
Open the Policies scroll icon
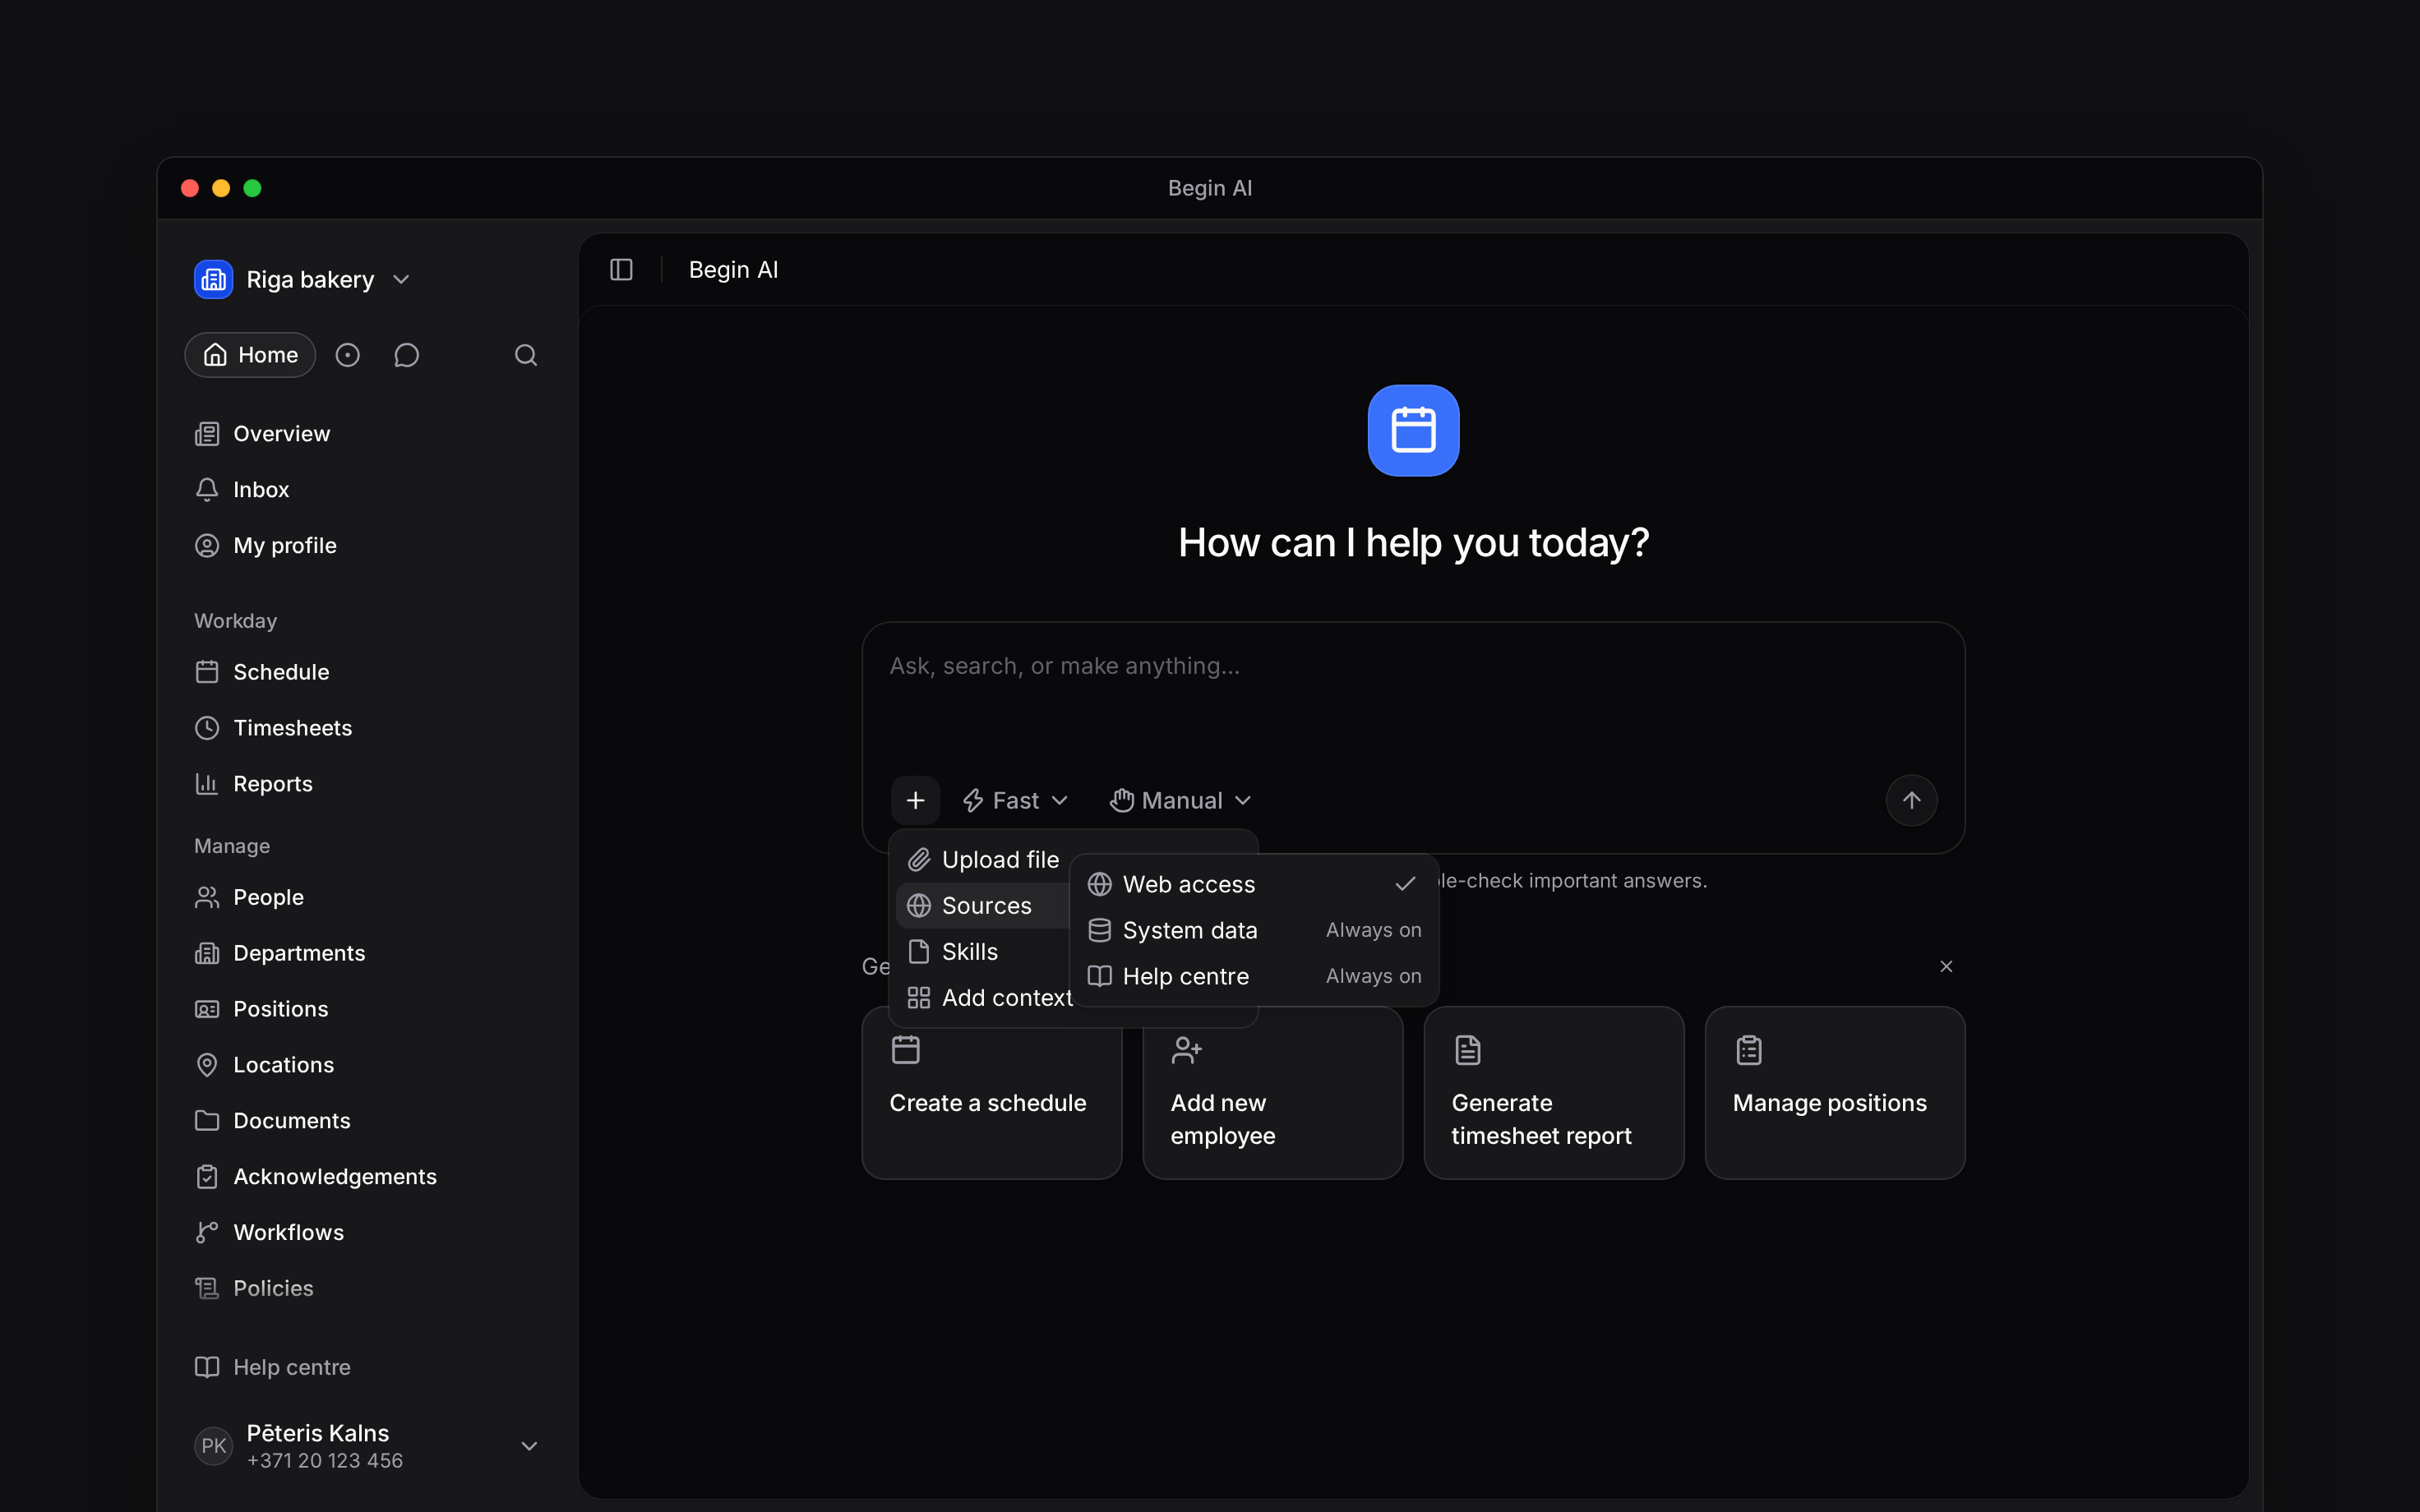pos(207,1289)
